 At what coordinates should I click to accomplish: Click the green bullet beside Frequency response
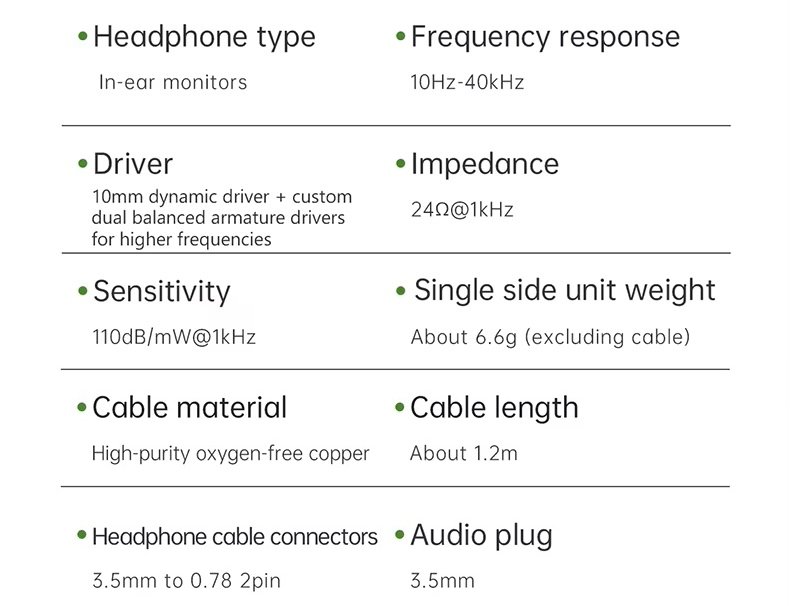(401, 38)
